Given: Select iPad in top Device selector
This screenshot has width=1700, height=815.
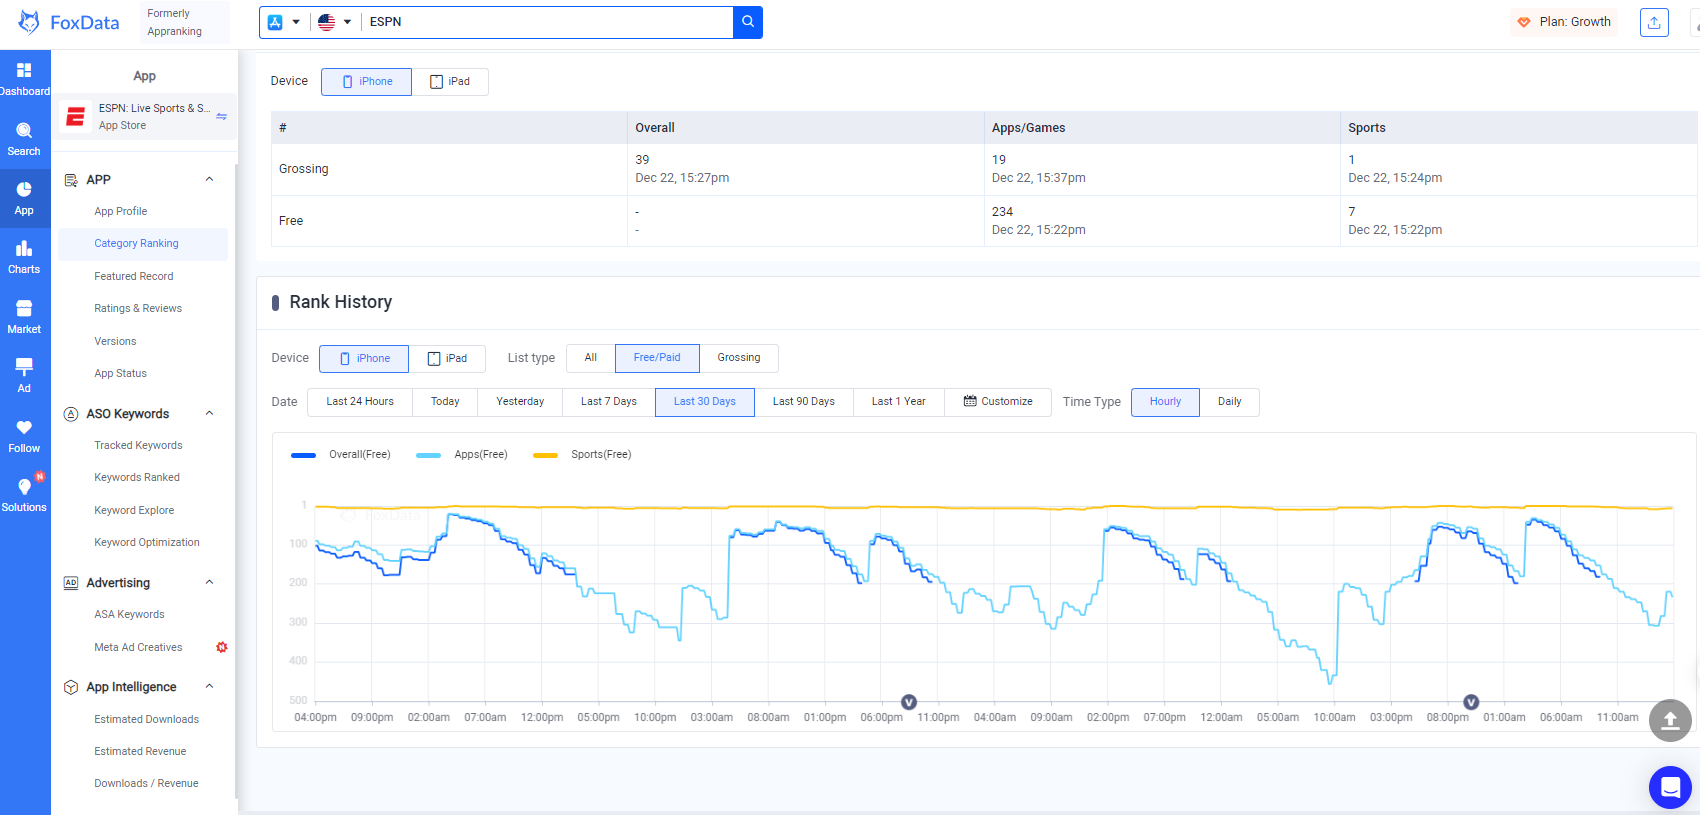Looking at the screenshot, I should click(450, 82).
